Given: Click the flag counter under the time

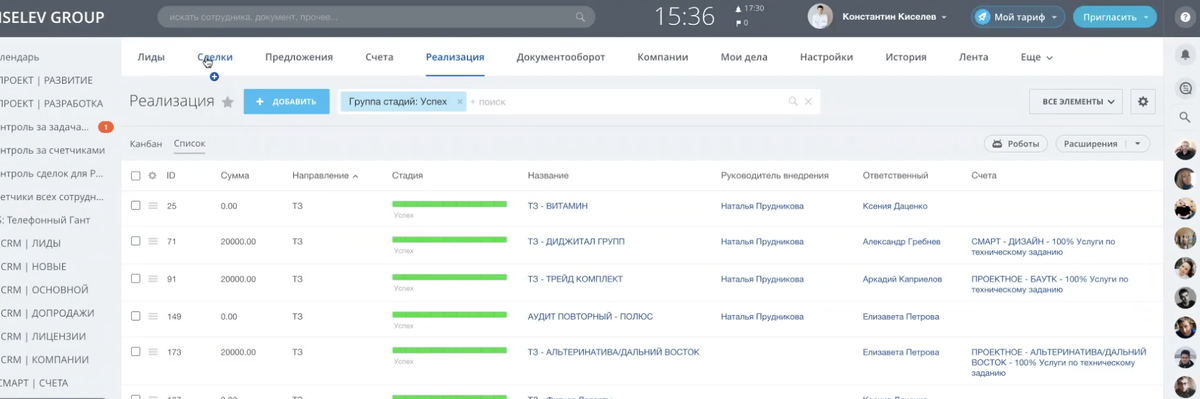Looking at the screenshot, I should coord(741,23).
